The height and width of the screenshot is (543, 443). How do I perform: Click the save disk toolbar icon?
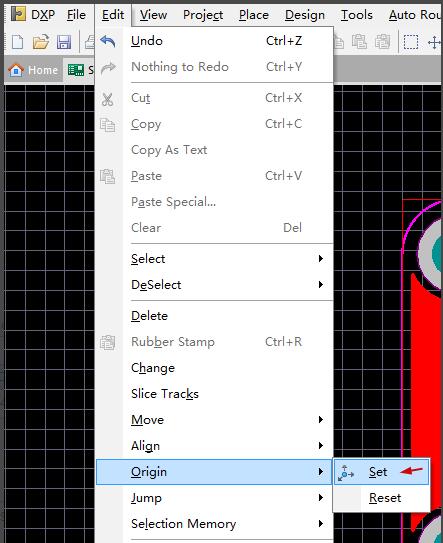[x=64, y=42]
